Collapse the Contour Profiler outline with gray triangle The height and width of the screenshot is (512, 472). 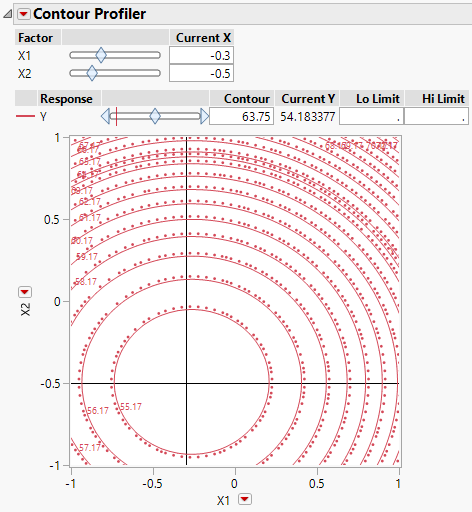(x=7, y=14)
